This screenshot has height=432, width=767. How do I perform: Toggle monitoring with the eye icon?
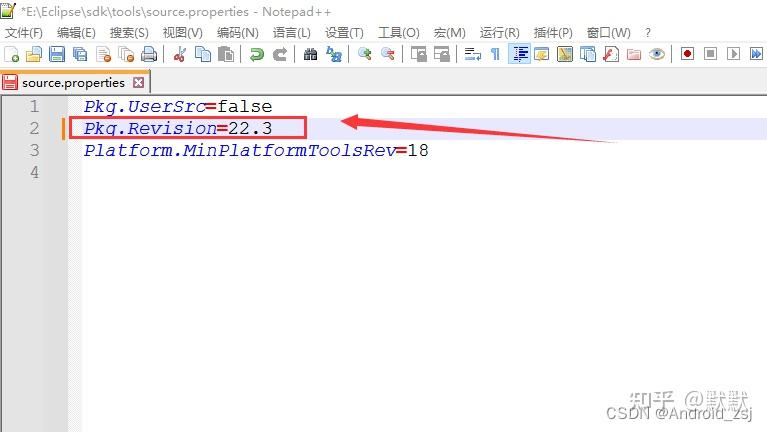tap(656, 54)
